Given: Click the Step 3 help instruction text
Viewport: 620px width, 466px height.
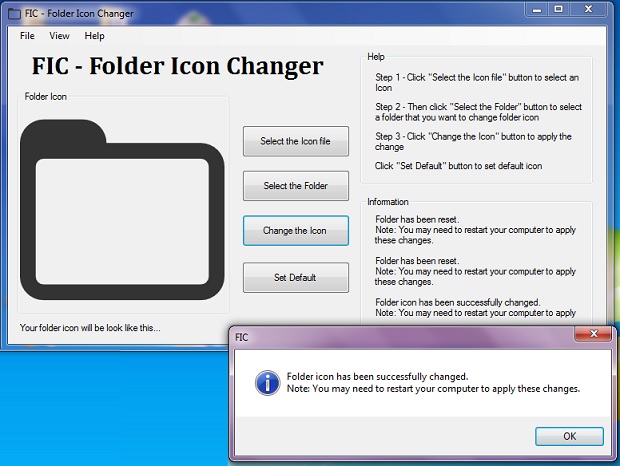Looking at the screenshot, I should (x=473, y=141).
